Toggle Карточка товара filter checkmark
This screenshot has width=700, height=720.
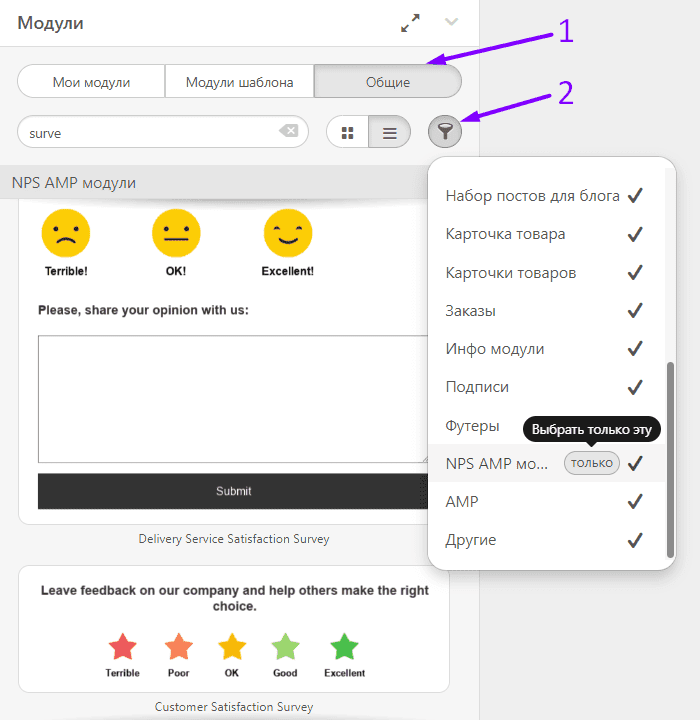click(x=634, y=234)
